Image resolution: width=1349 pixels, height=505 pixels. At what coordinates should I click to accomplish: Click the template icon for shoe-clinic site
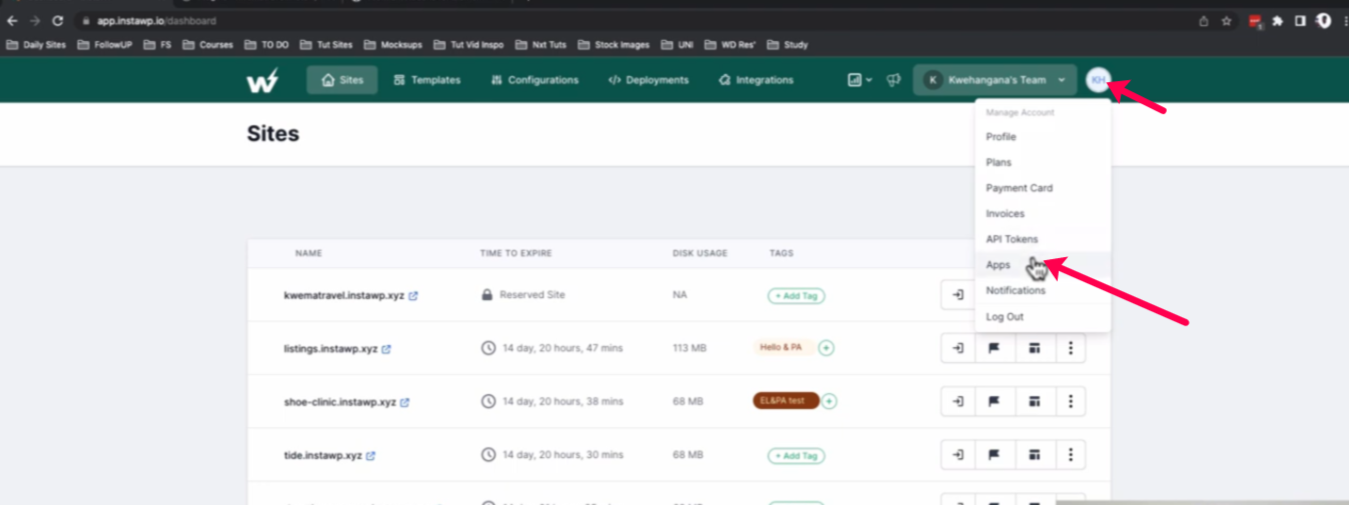[x=1034, y=401]
